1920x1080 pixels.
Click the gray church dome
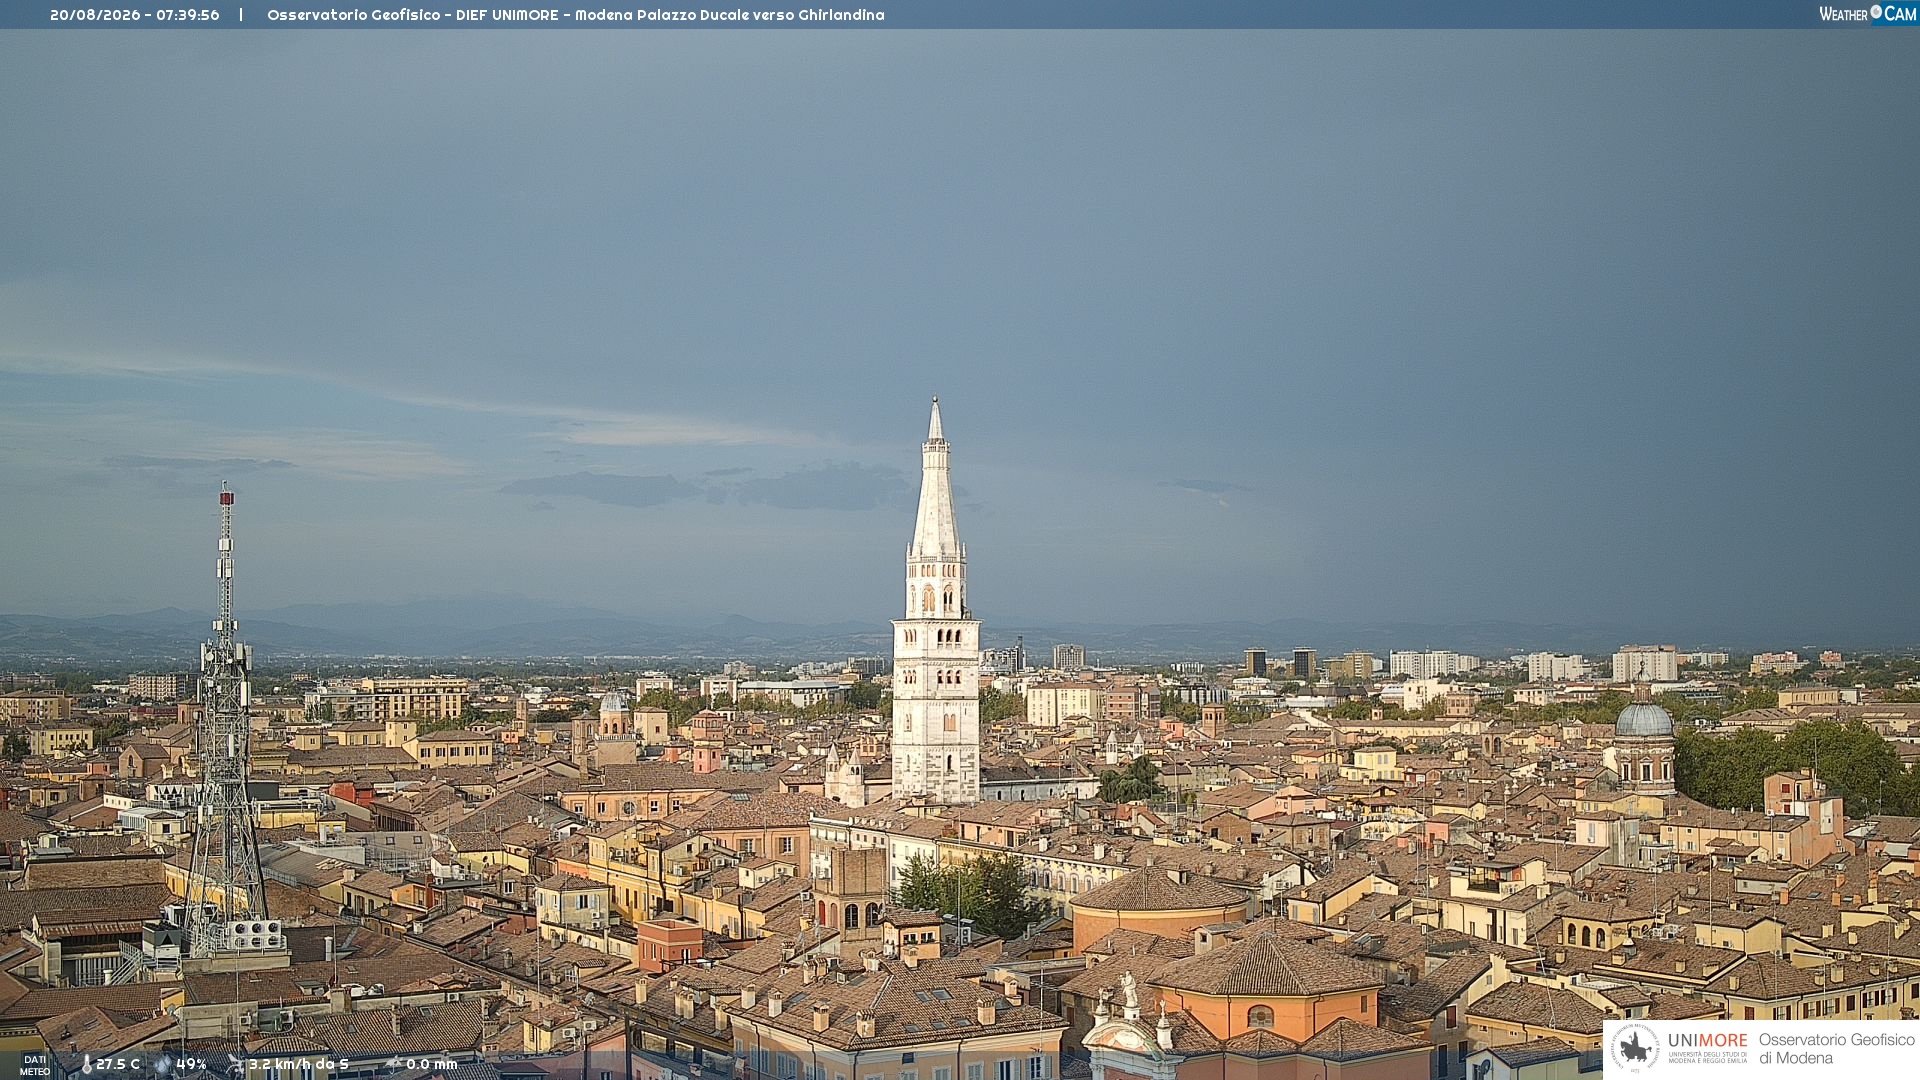pos(1644,719)
